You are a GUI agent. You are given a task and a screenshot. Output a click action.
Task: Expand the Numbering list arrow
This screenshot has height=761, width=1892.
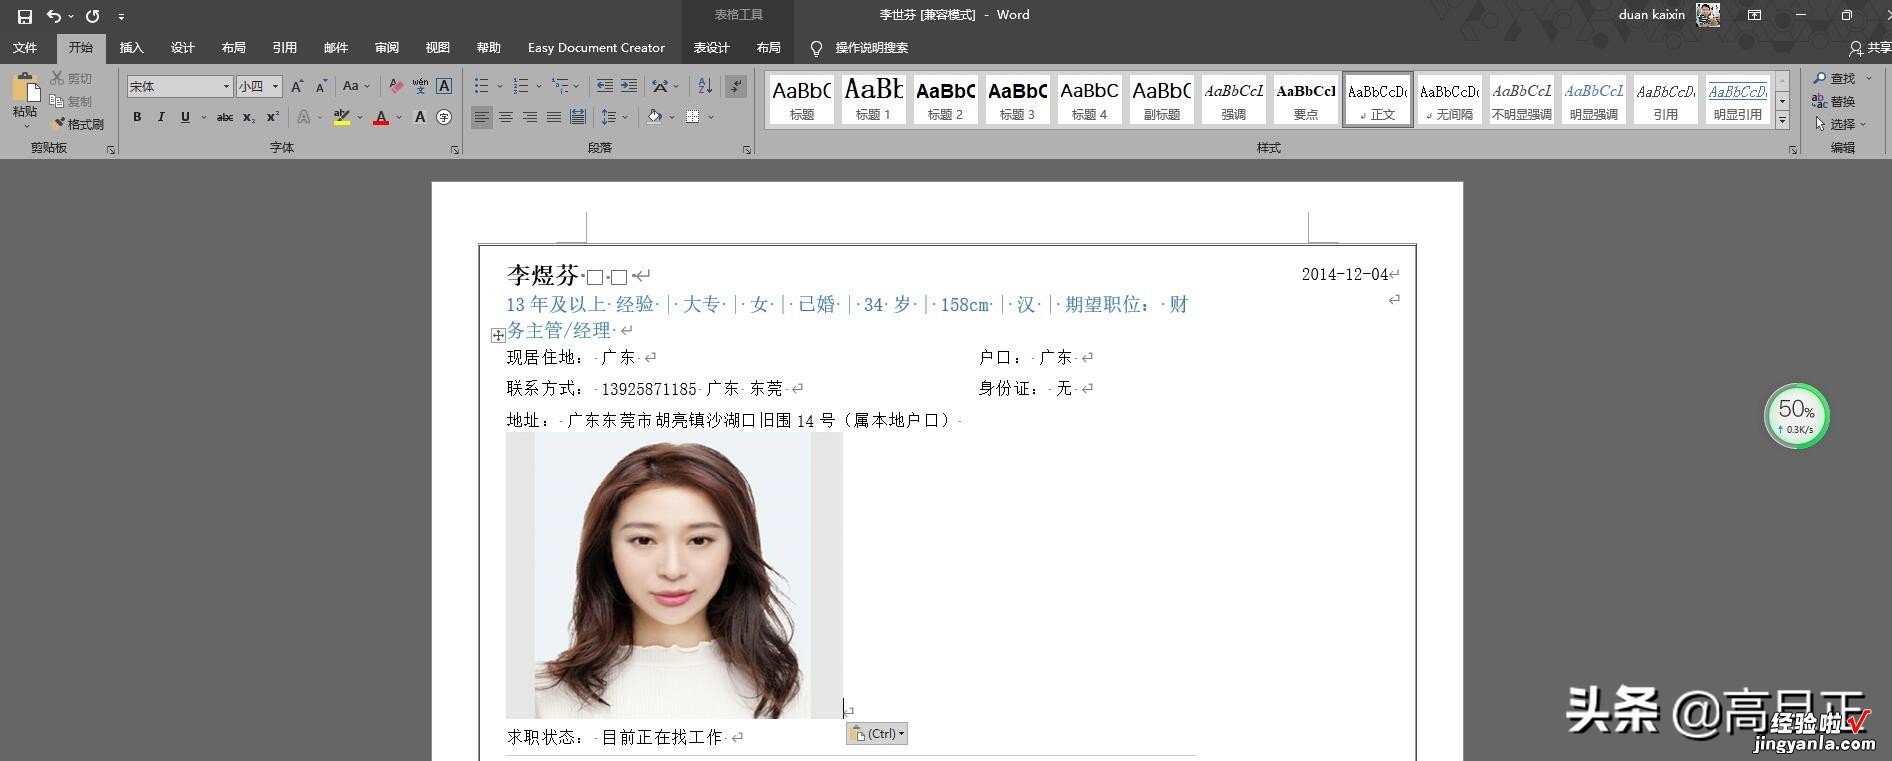tap(539, 87)
